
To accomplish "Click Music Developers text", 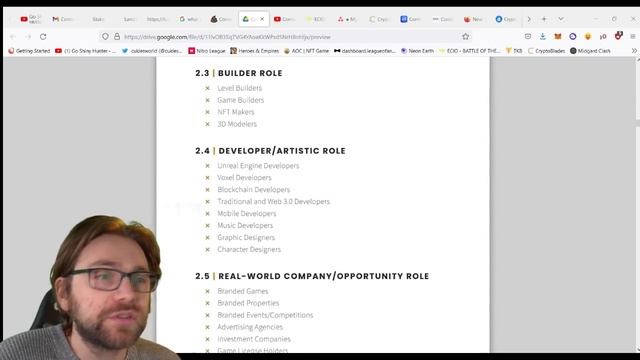I will [245, 225].
